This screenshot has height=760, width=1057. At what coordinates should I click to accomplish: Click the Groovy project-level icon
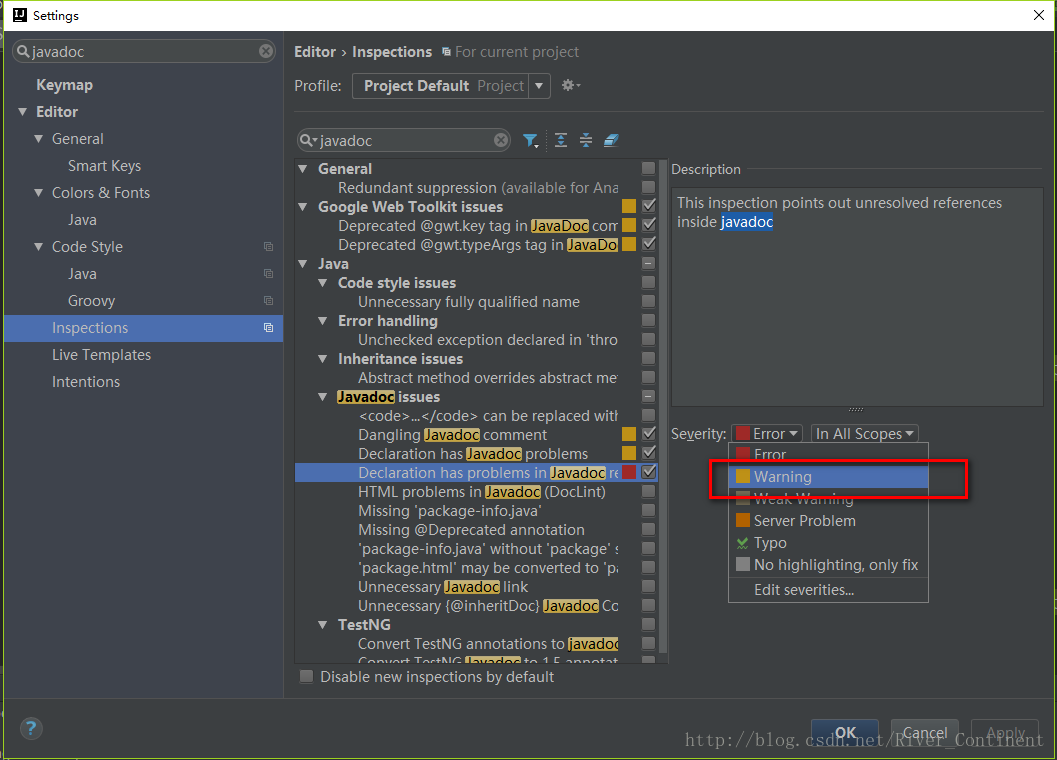click(x=268, y=301)
